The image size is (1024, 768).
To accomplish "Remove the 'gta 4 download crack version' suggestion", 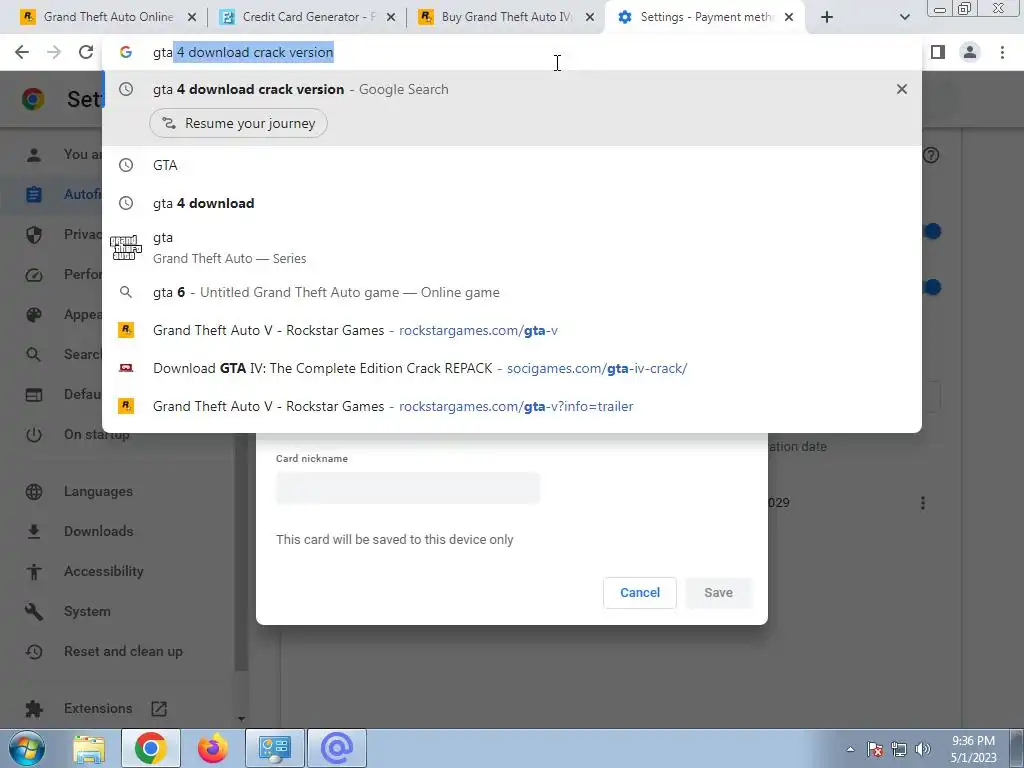I will 902,89.
